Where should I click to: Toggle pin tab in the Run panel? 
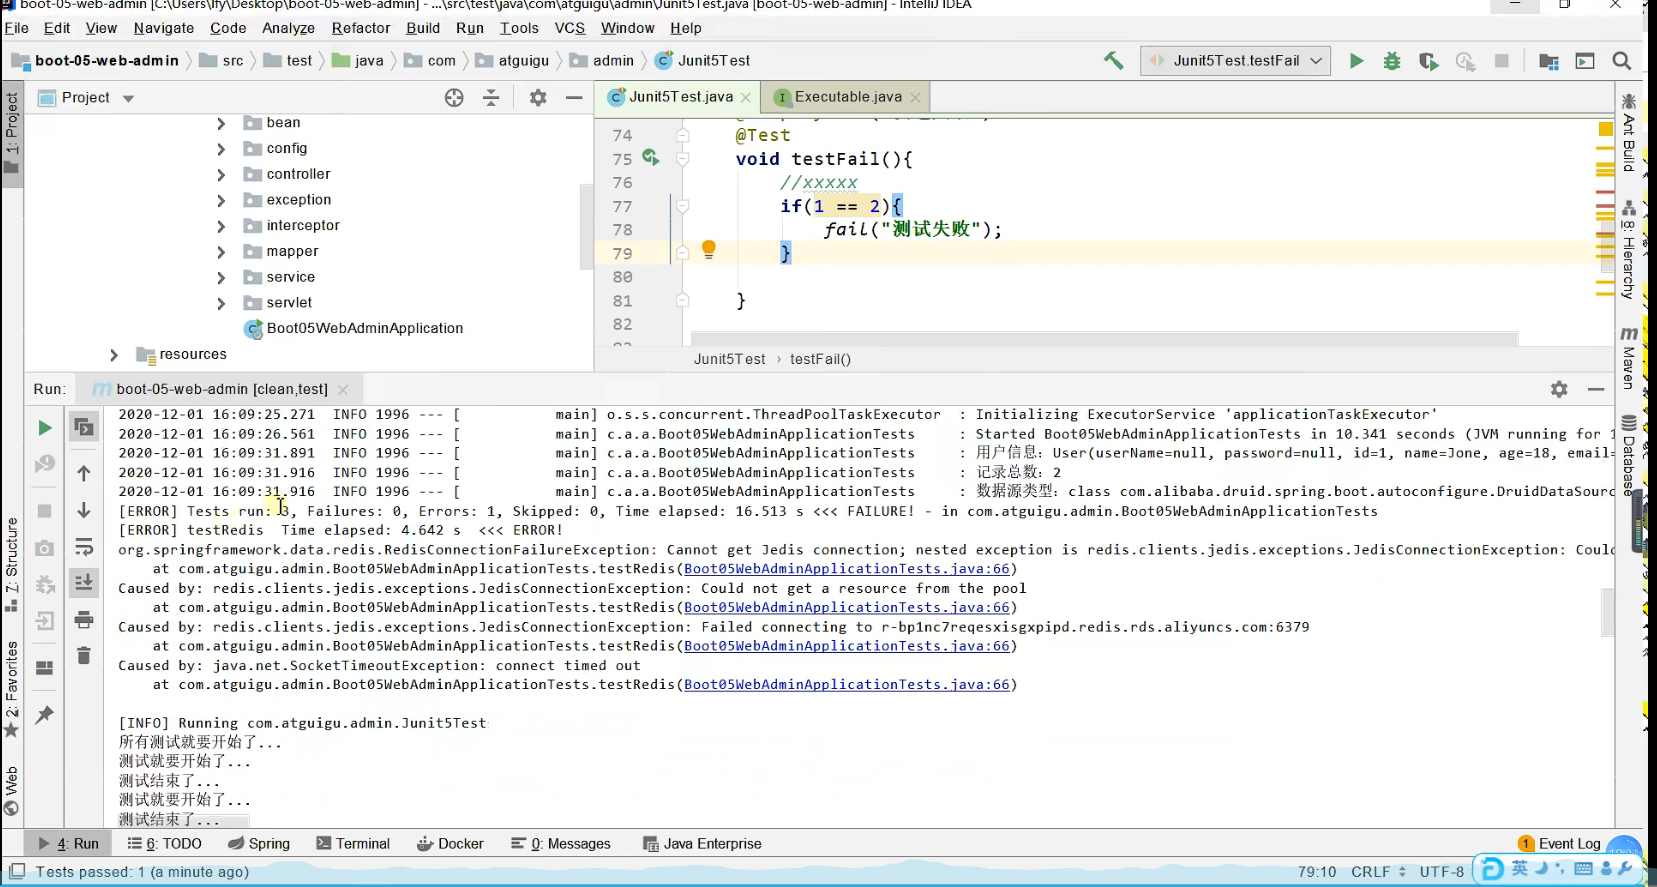[44, 714]
